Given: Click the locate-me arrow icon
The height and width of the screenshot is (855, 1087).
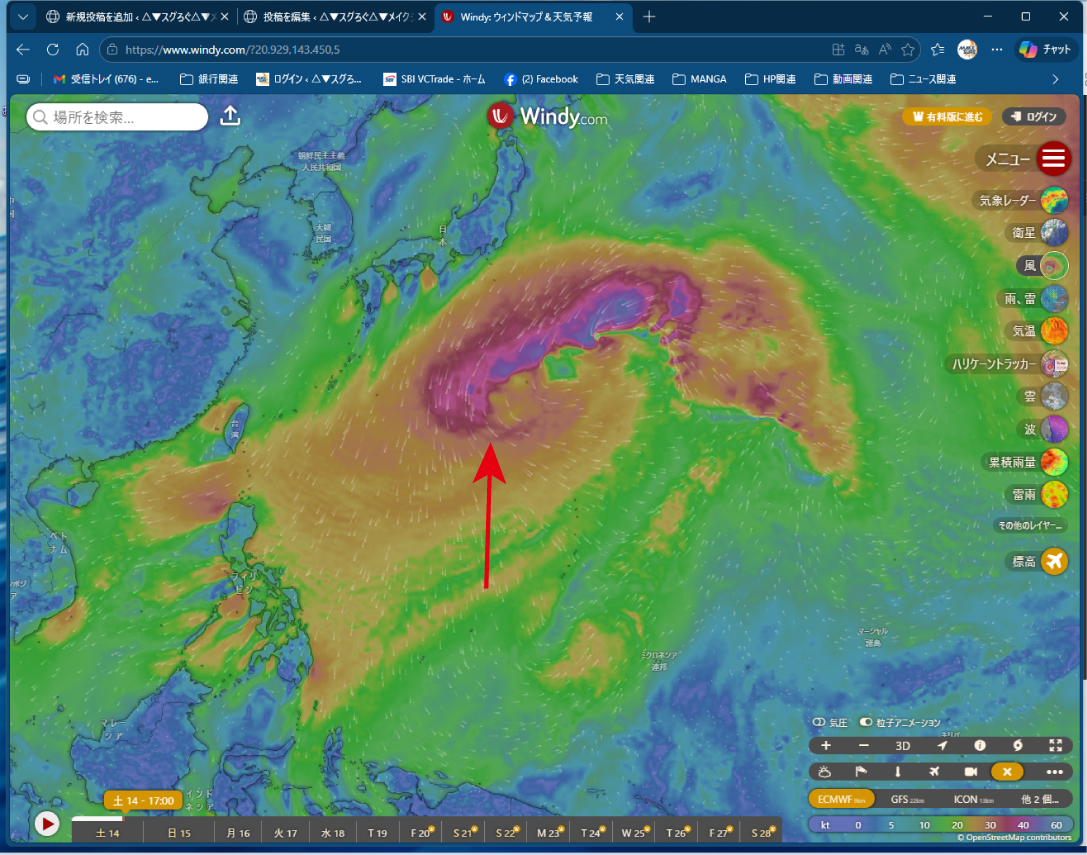Looking at the screenshot, I should tap(941, 745).
